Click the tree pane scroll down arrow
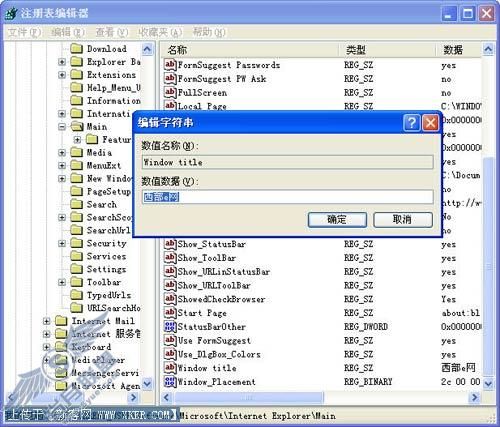This screenshot has width=500, height=427. (147, 384)
